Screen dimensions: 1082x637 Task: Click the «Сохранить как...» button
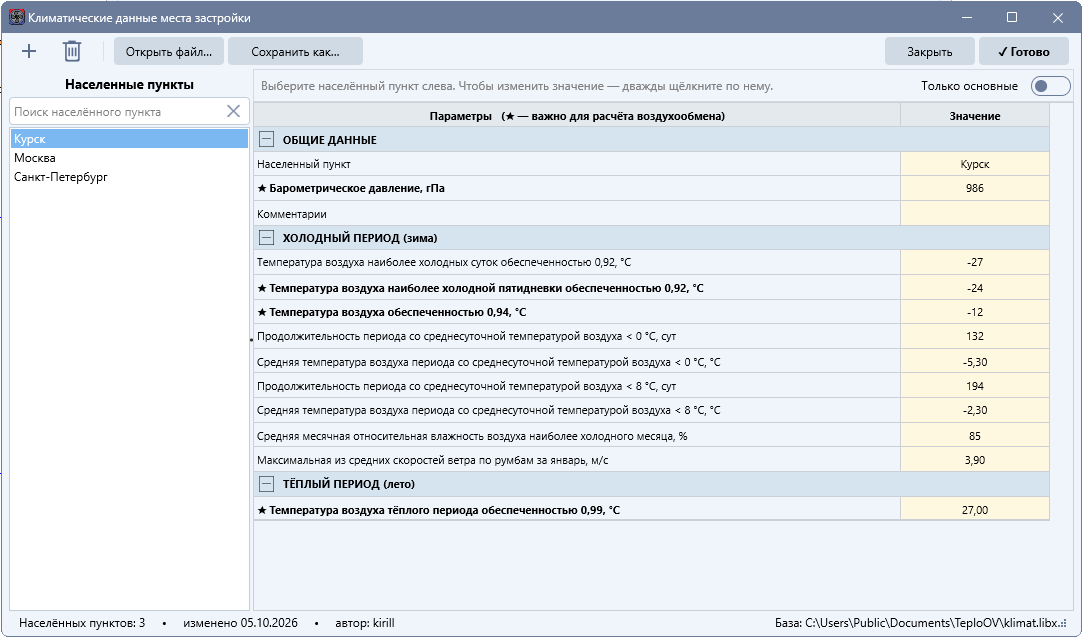click(x=295, y=52)
